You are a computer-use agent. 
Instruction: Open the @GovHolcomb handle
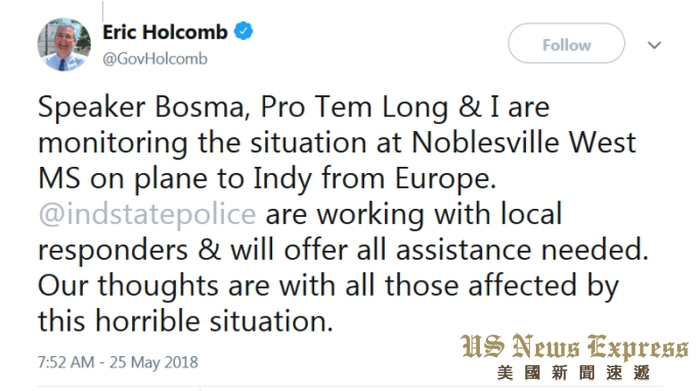coord(155,58)
